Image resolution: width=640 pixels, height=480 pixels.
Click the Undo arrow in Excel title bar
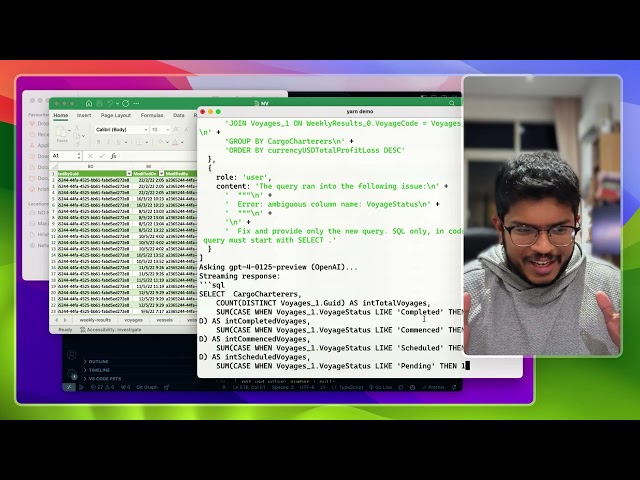(110, 104)
